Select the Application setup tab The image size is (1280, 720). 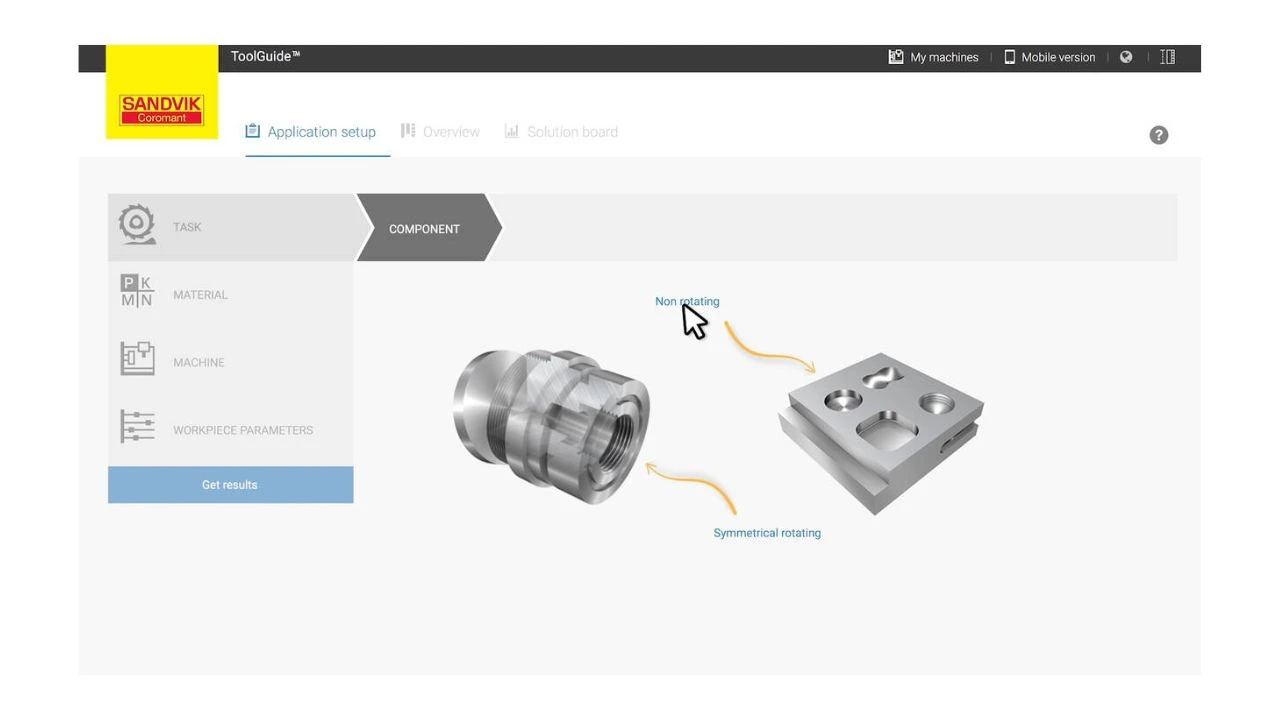[311, 132]
